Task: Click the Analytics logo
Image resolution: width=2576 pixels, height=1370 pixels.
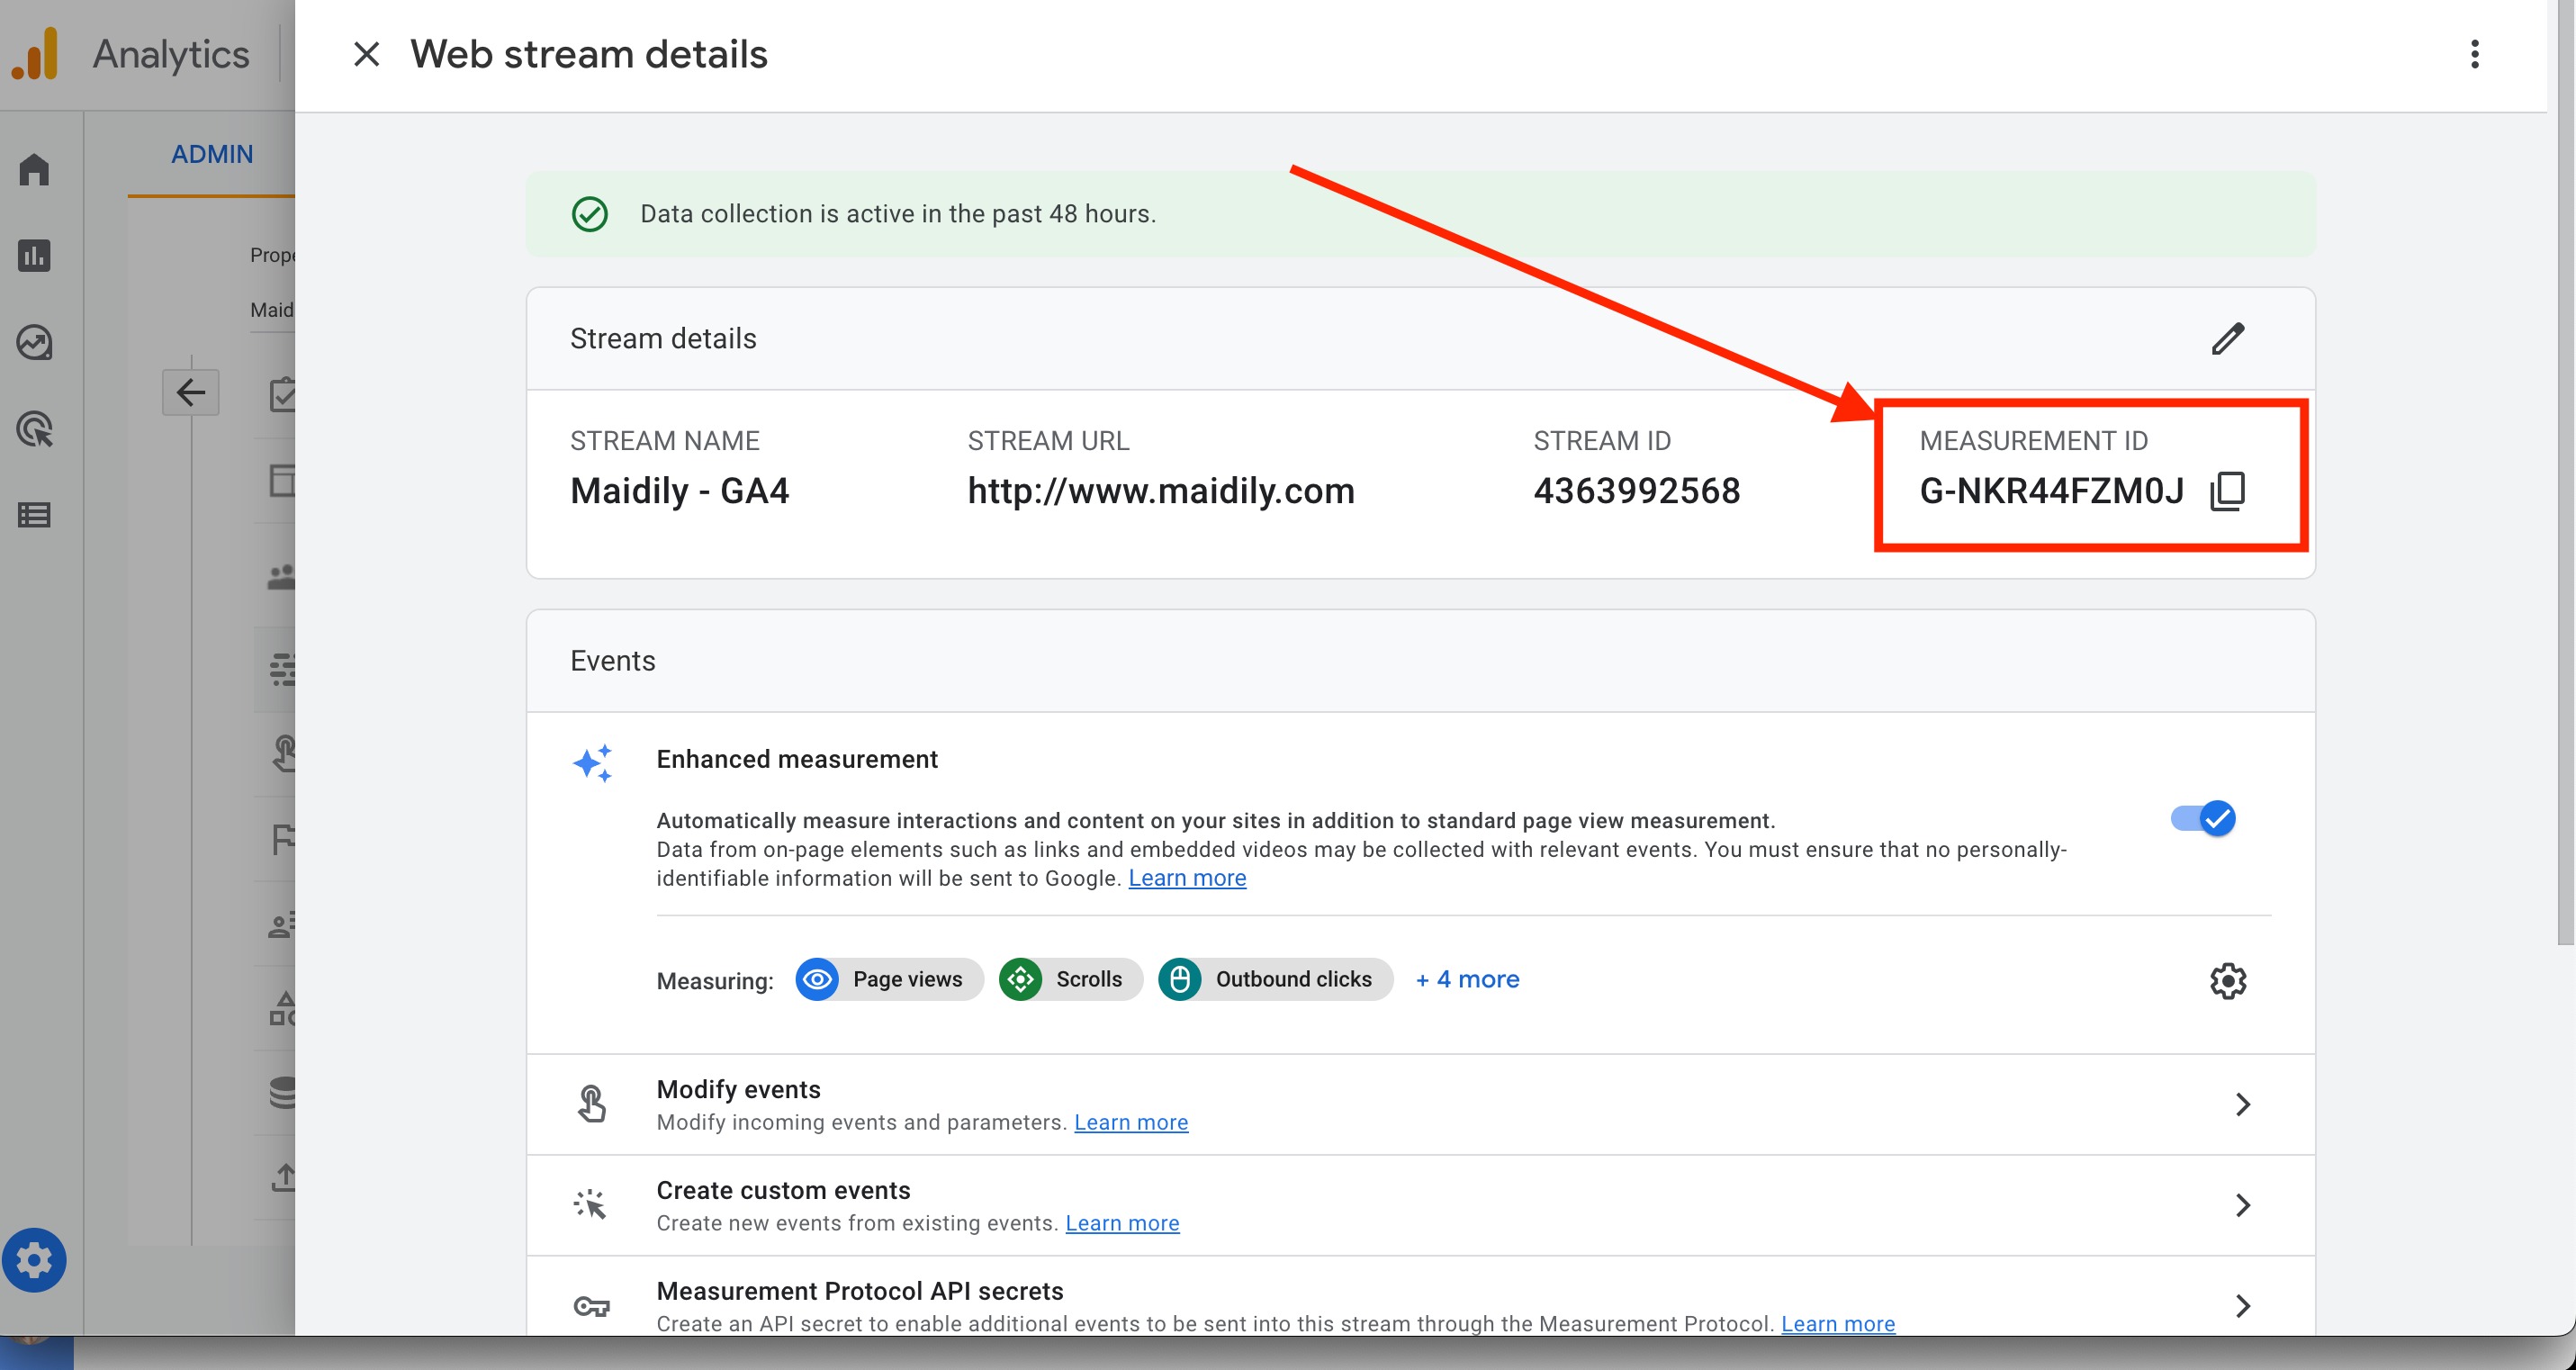Action: 35,54
